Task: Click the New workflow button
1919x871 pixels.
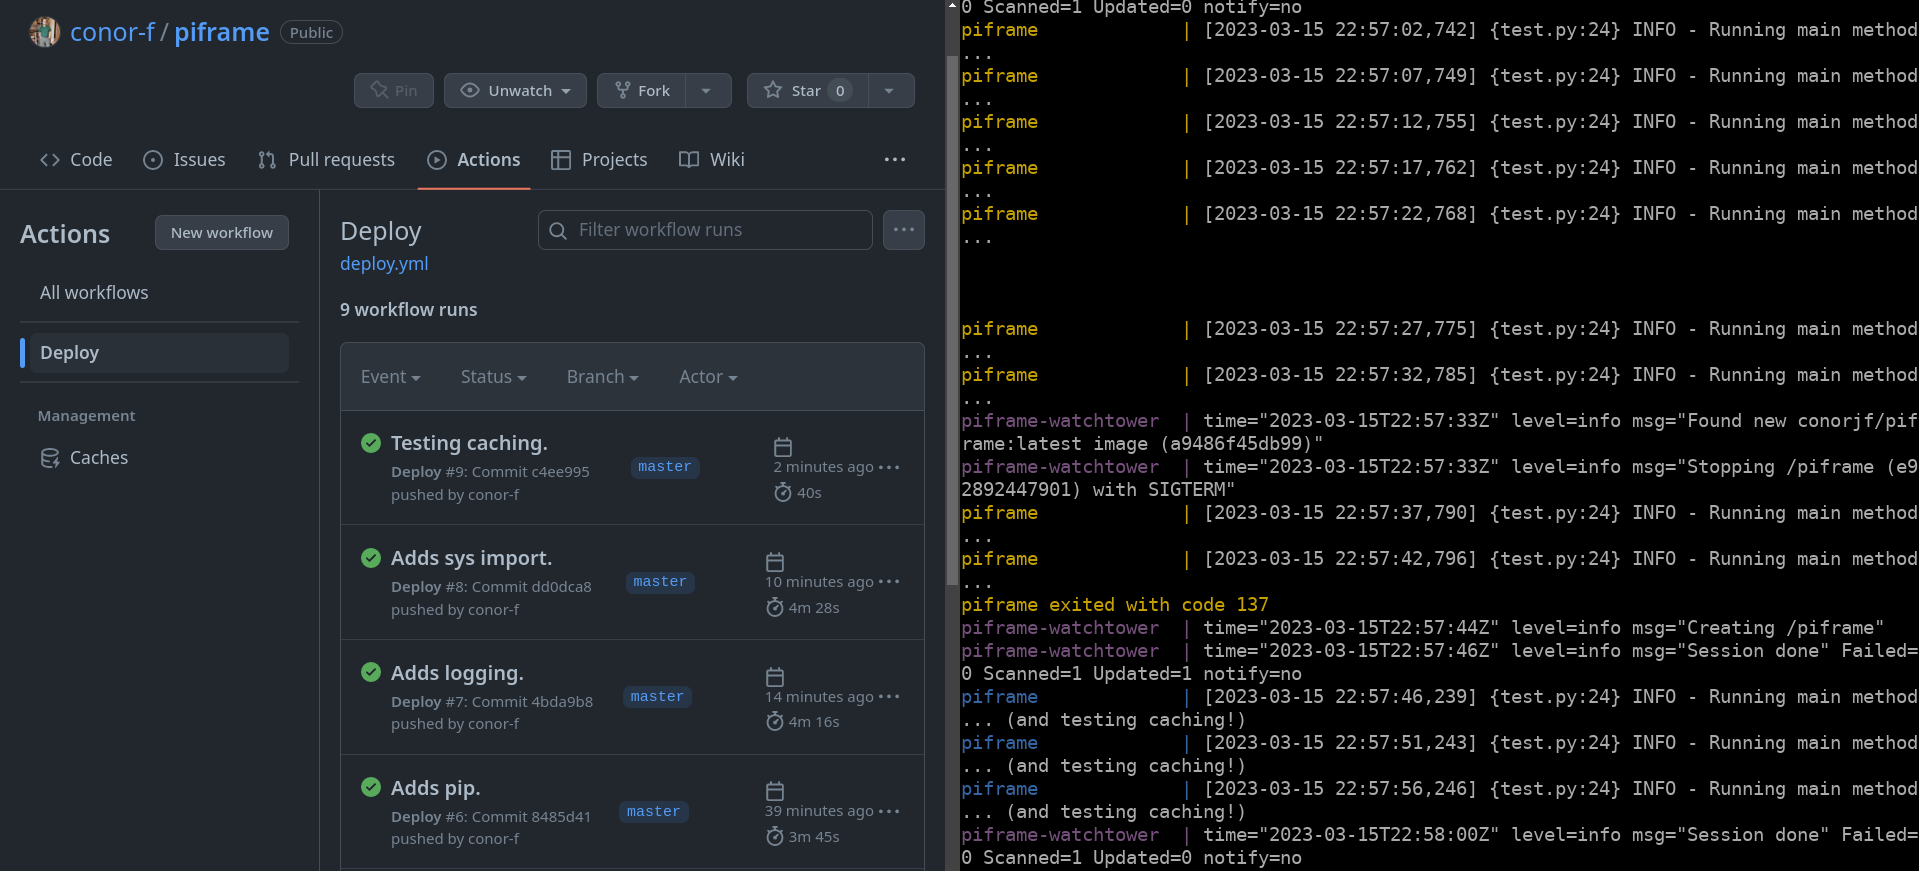Action: tap(222, 233)
